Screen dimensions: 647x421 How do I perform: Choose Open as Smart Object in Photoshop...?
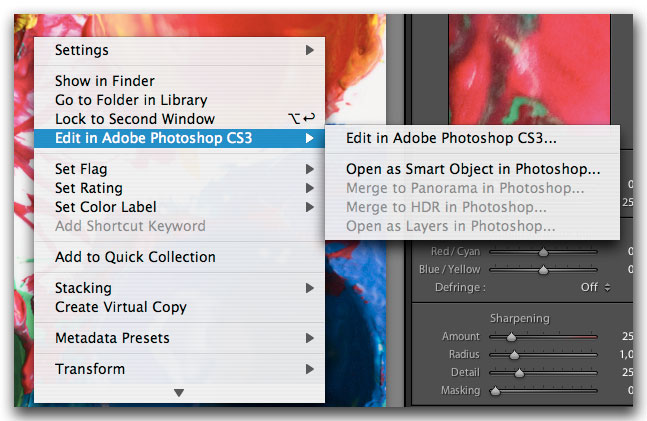click(x=472, y=169)
